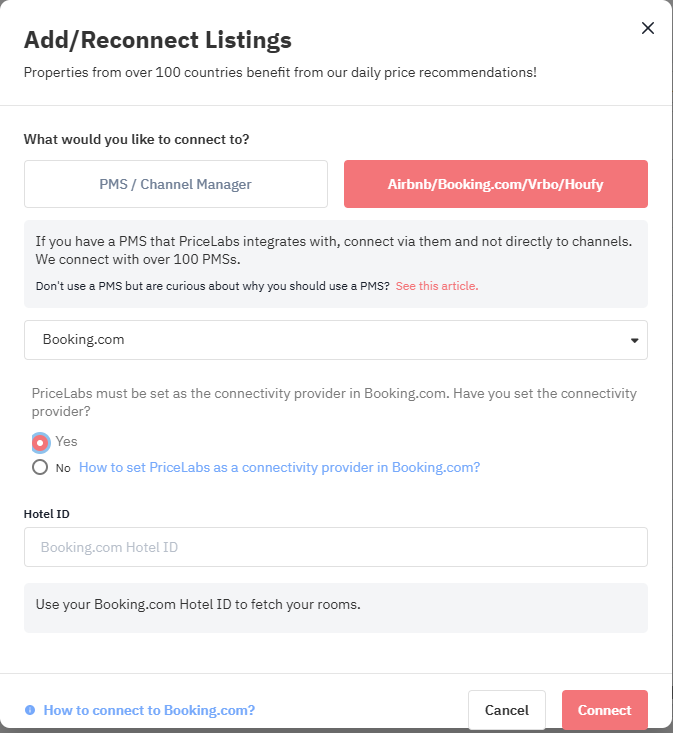Open the Booking.com channel dropdown
The width and height of the screenshot is (673, 733).
pos(336,340)
